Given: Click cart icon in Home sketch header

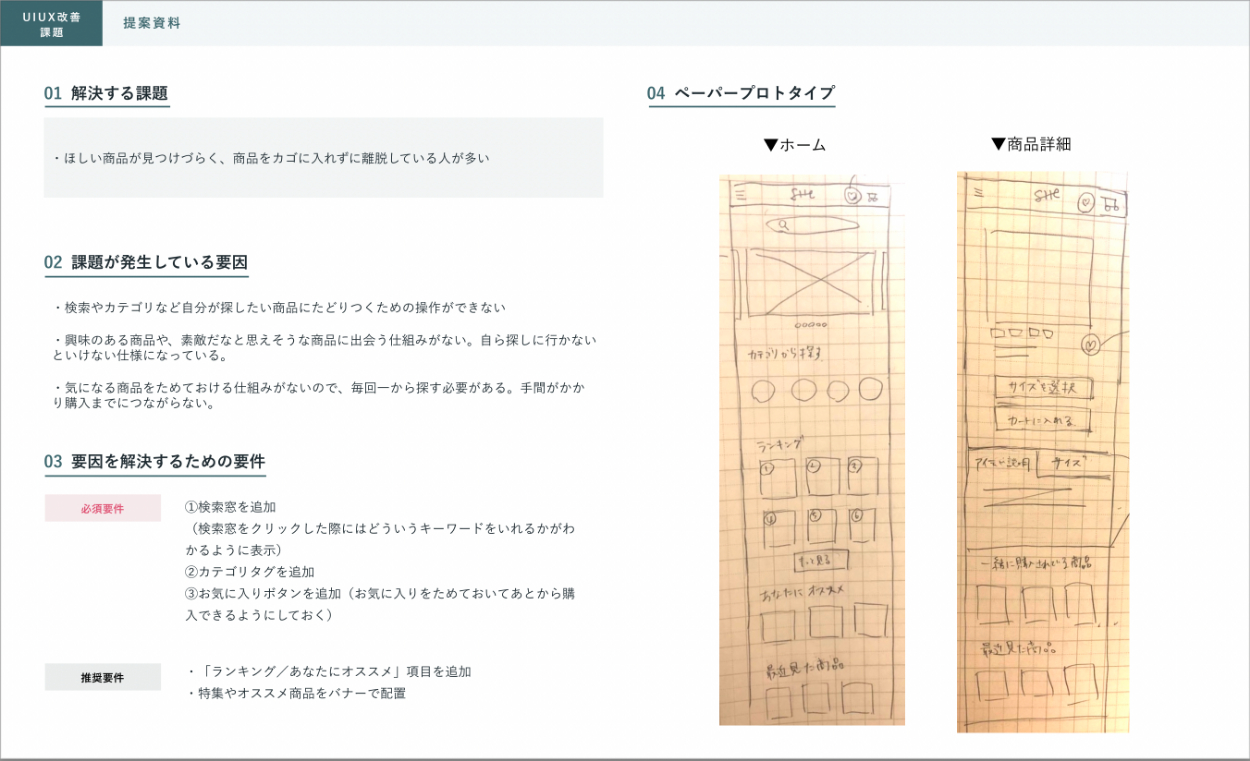Looking at the screenshot, I should coord(874,197).
